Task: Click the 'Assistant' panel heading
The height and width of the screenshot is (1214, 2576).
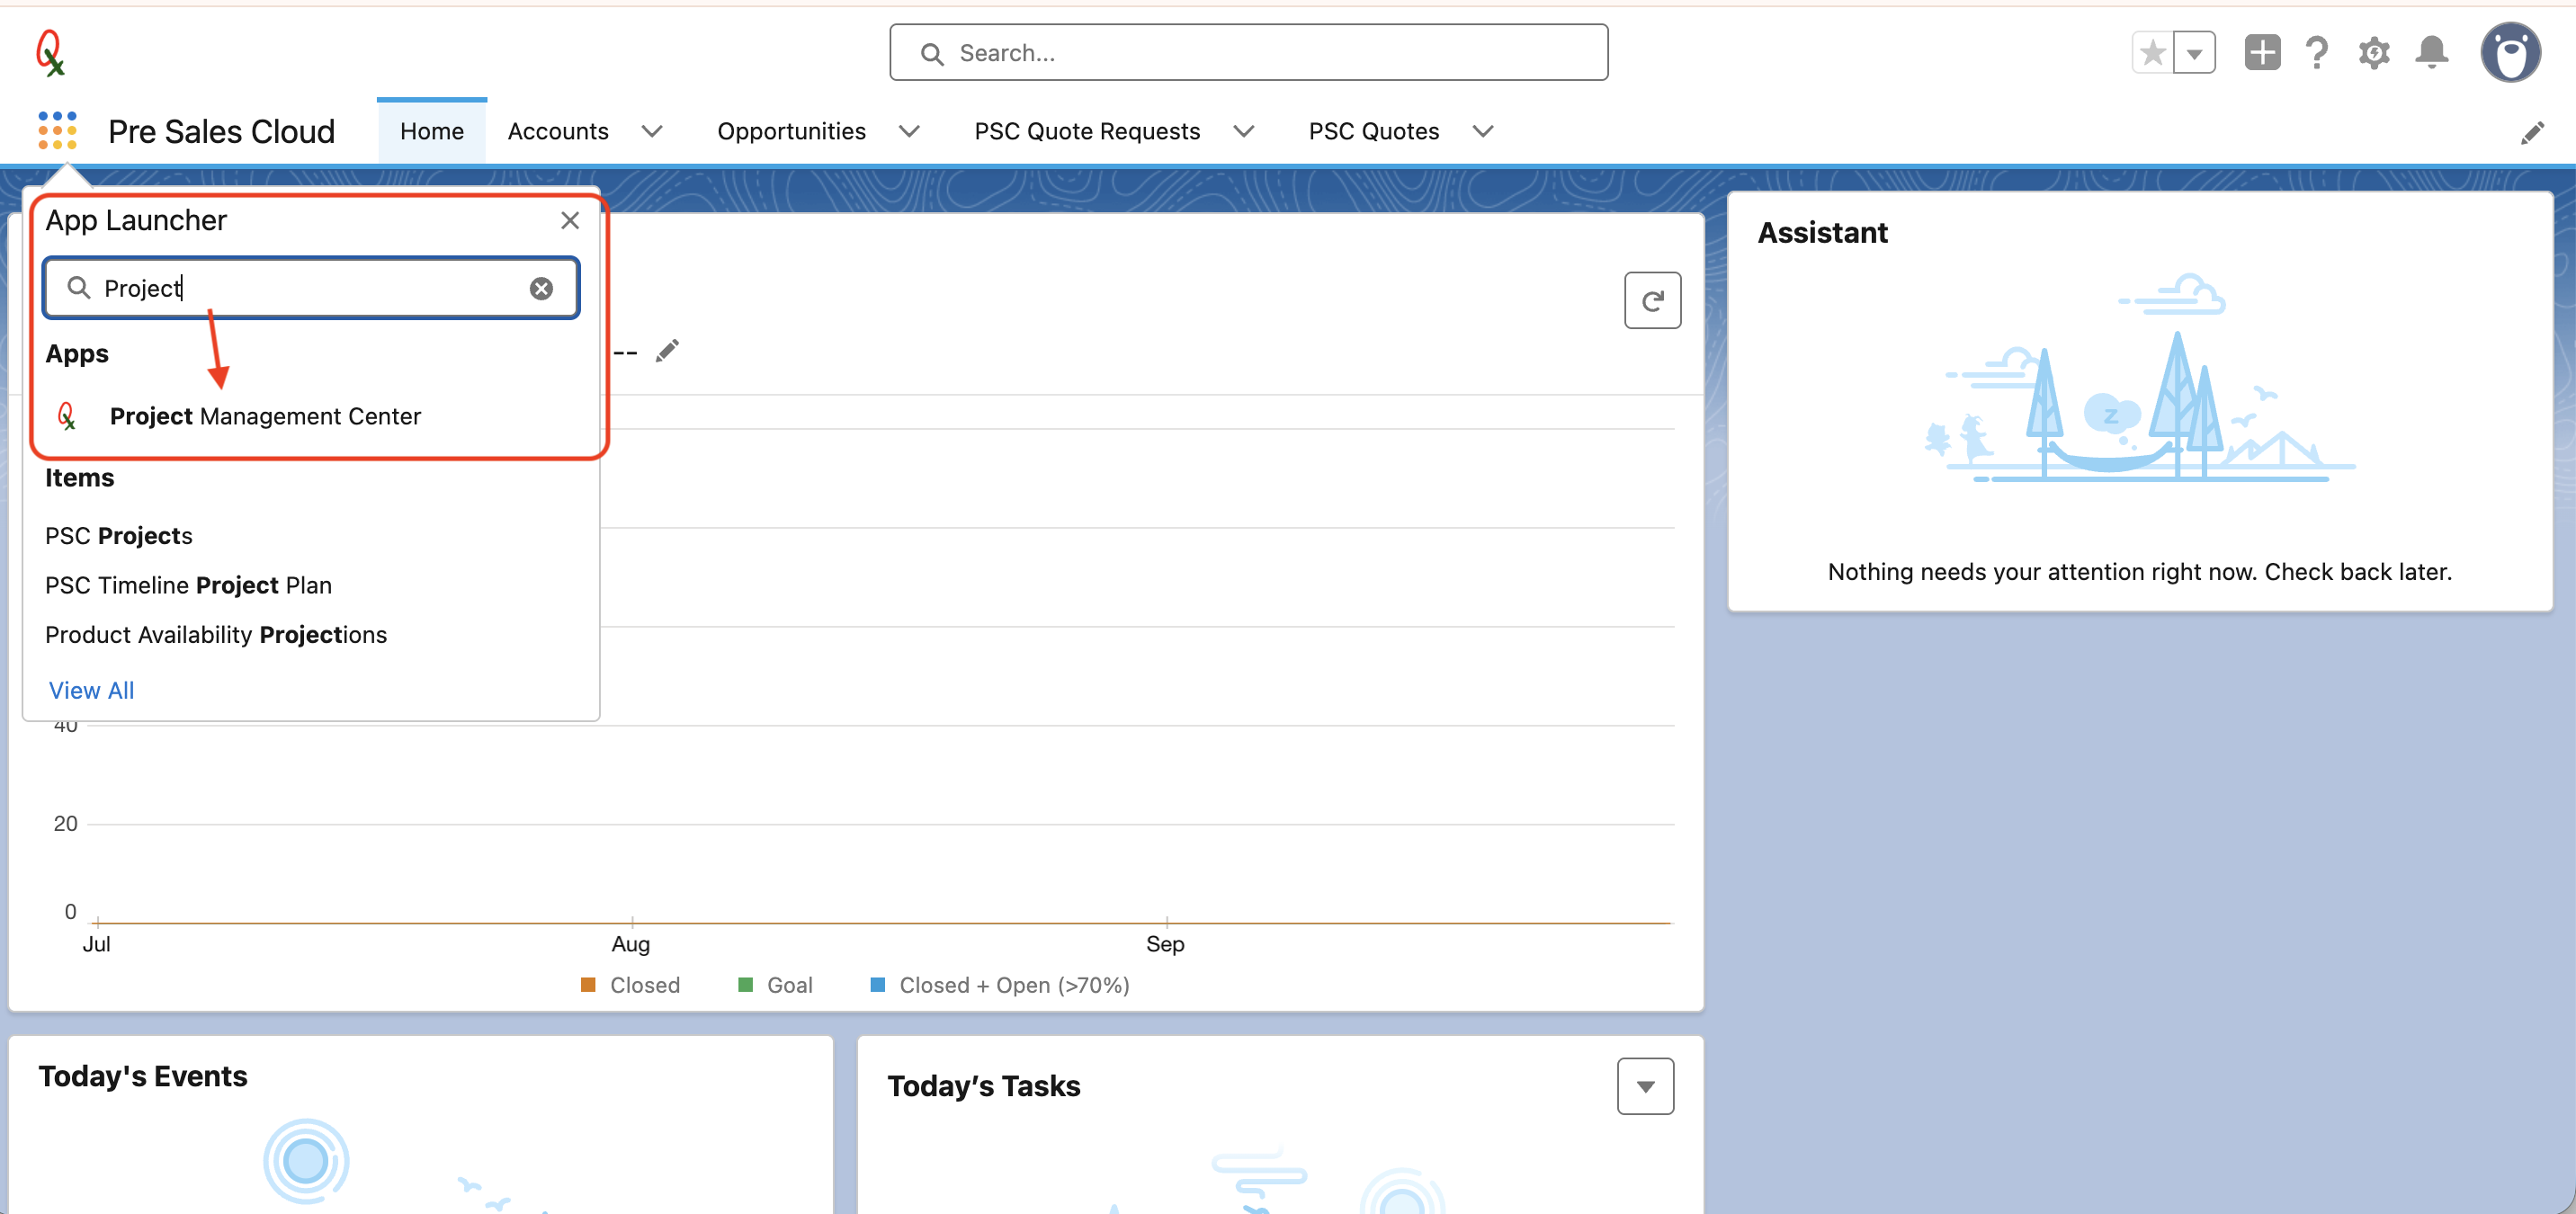Action: pos(1822,233)
